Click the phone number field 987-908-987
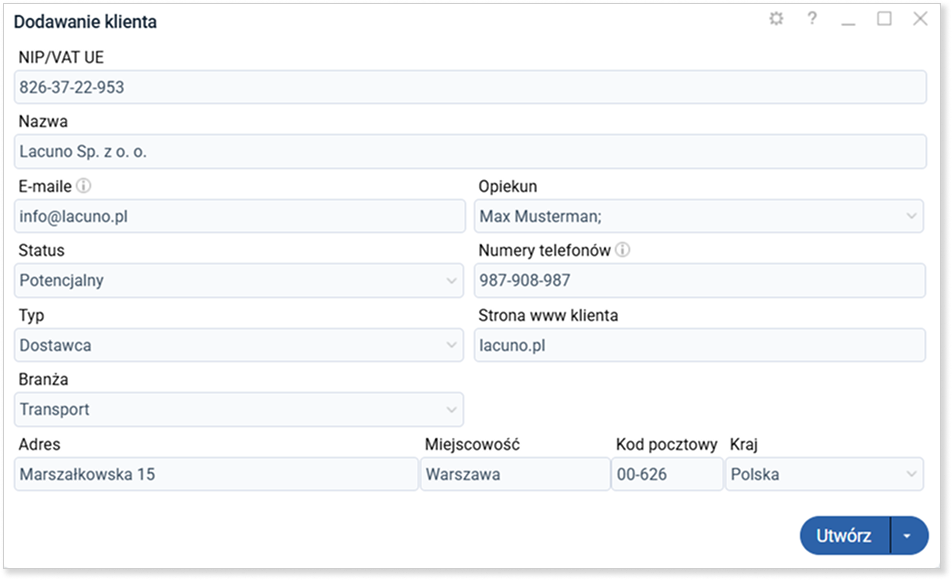 pos(700,281)
